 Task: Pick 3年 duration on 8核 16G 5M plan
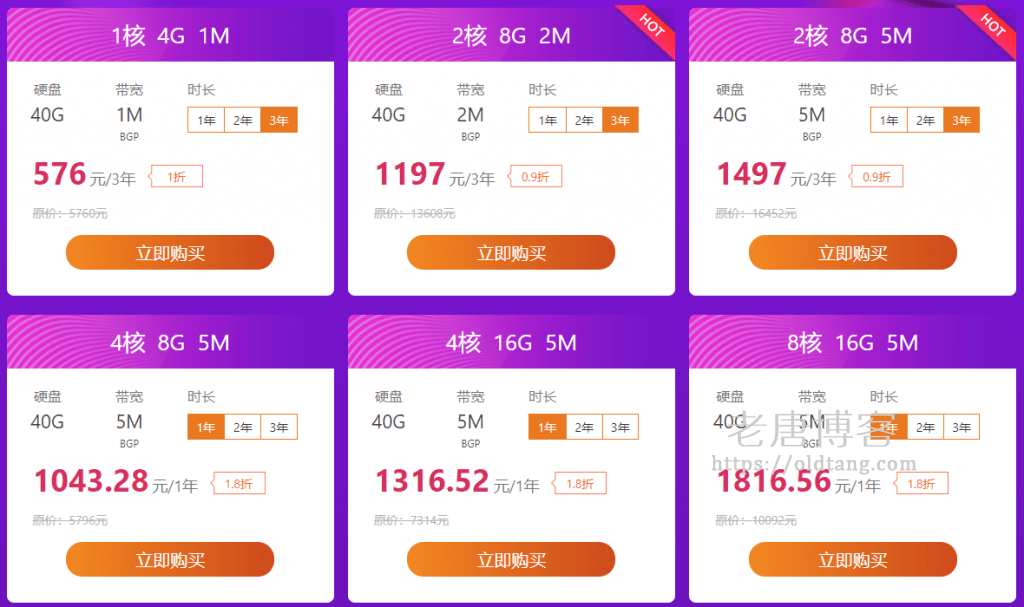[961, 427]
